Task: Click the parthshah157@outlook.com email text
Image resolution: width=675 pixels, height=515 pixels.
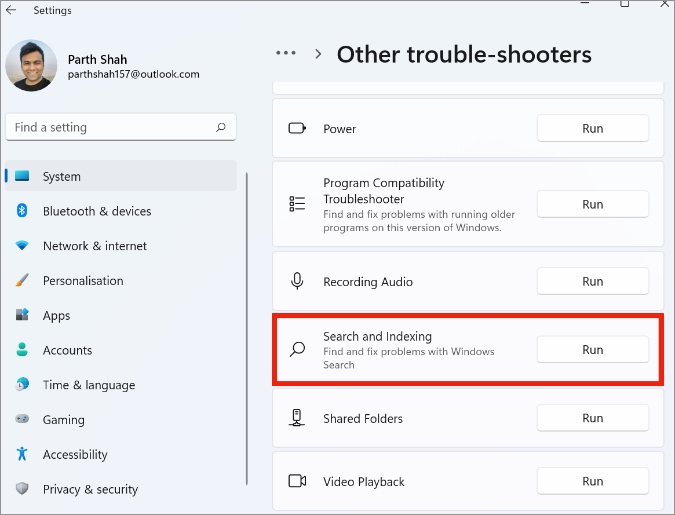Action: 133,74
